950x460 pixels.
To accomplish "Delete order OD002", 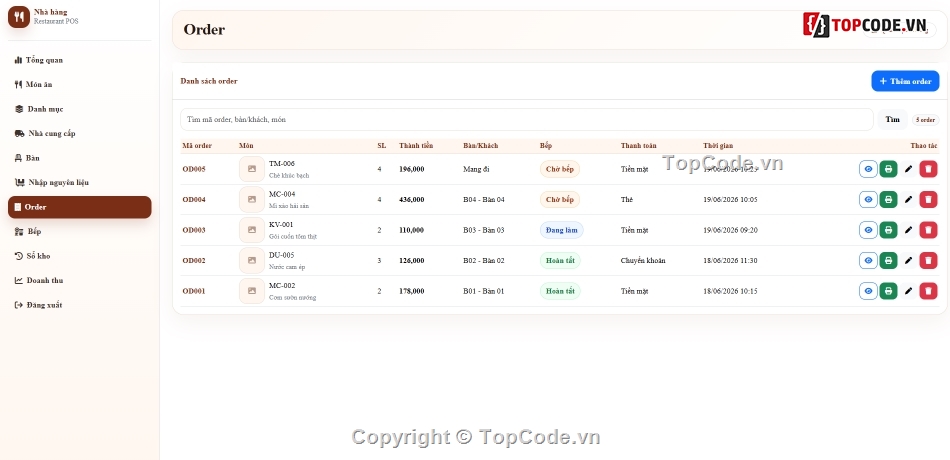I will (x=928, y=261).
